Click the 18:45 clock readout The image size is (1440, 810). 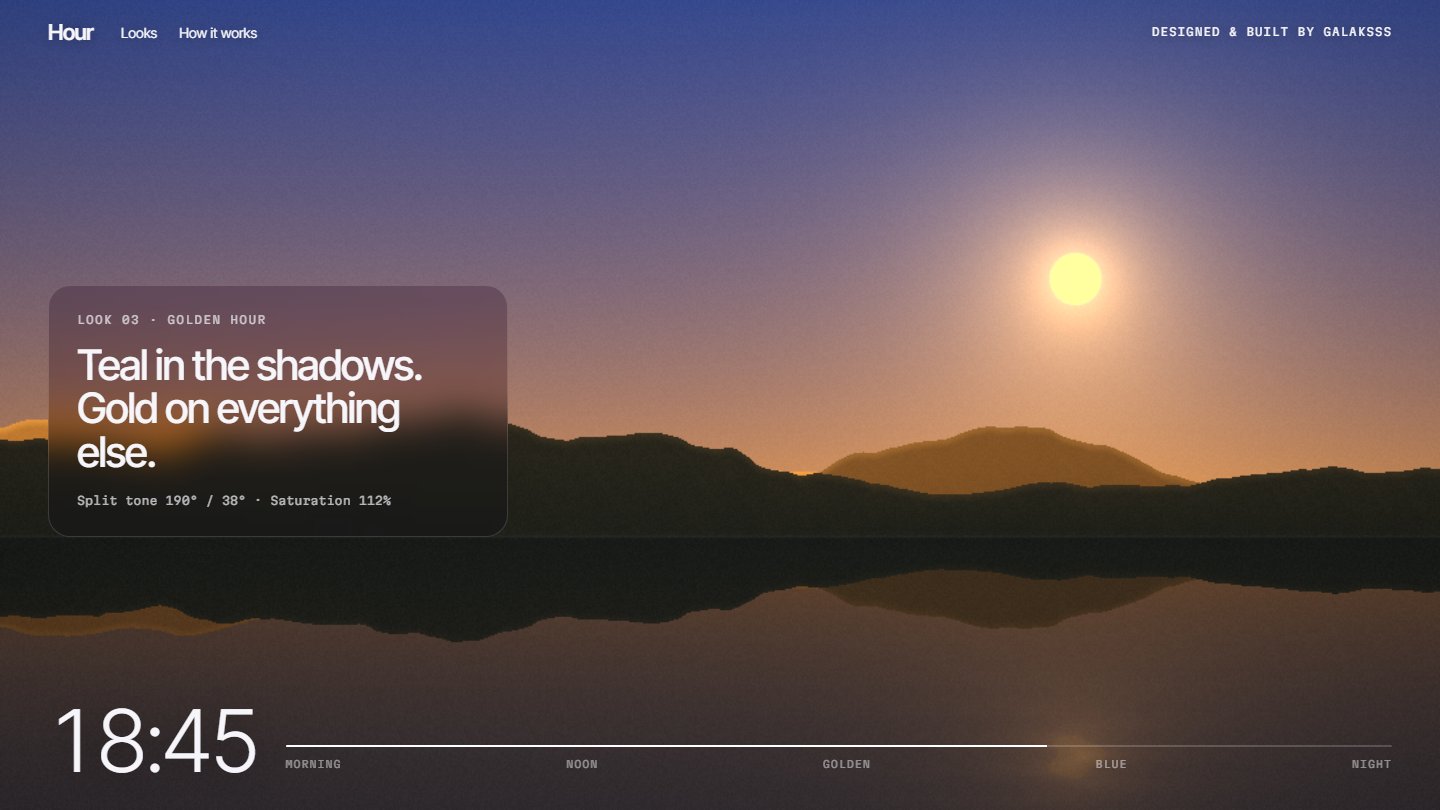(x=155, y=742)
